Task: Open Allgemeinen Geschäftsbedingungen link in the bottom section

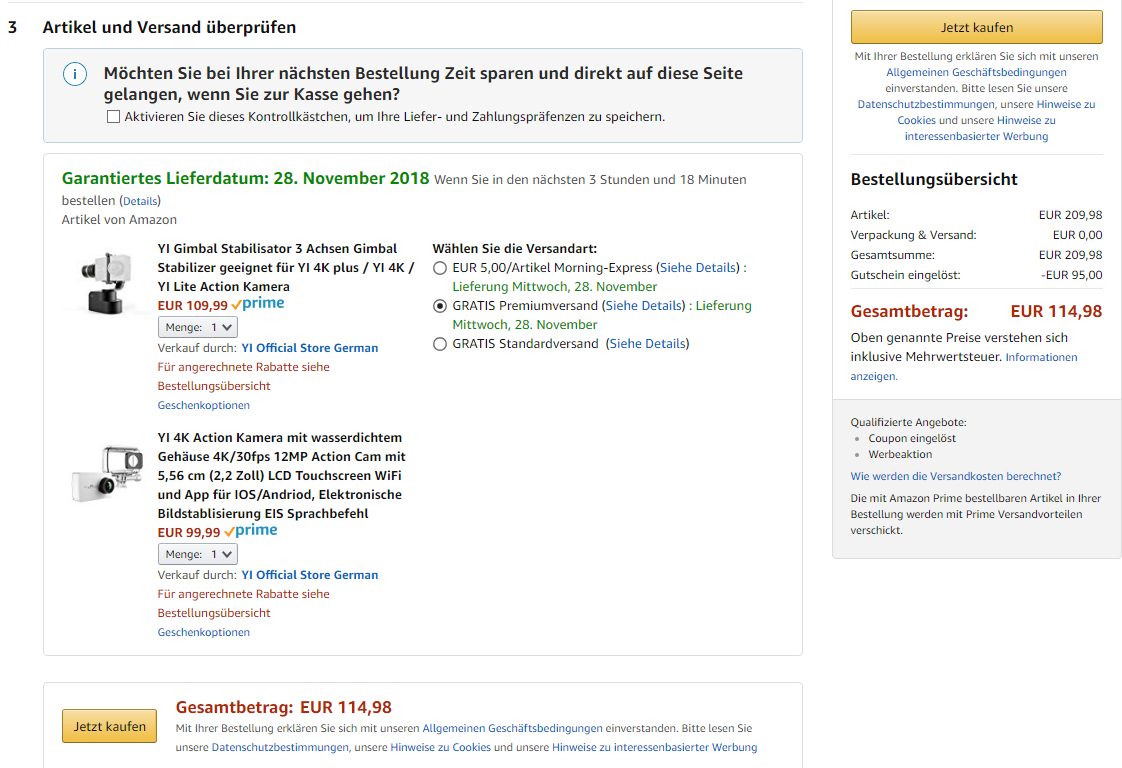Action: pos(512,728)
